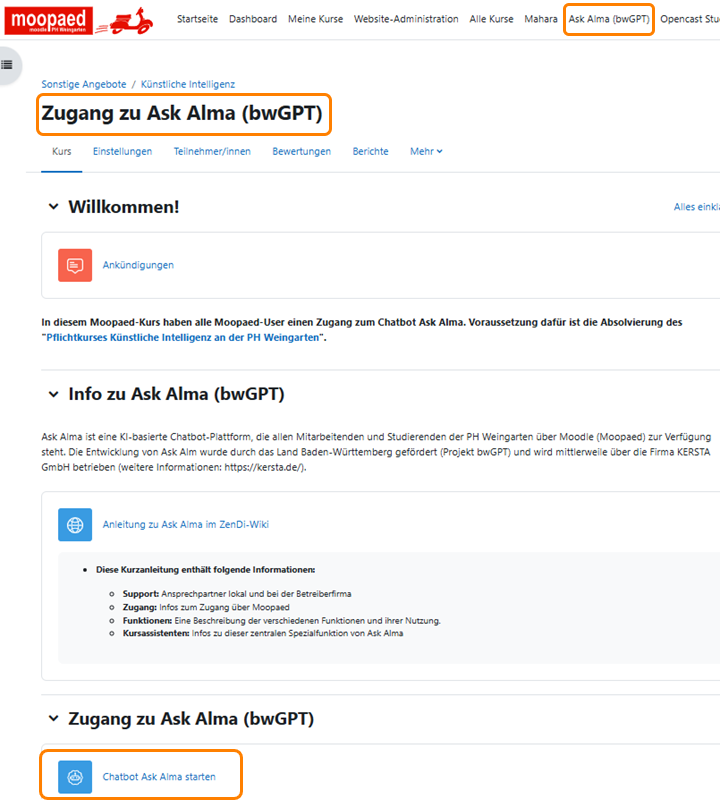Open the Teilnehmer/innen tab
This screenshot has height=800, width=720.
[212, 151]
